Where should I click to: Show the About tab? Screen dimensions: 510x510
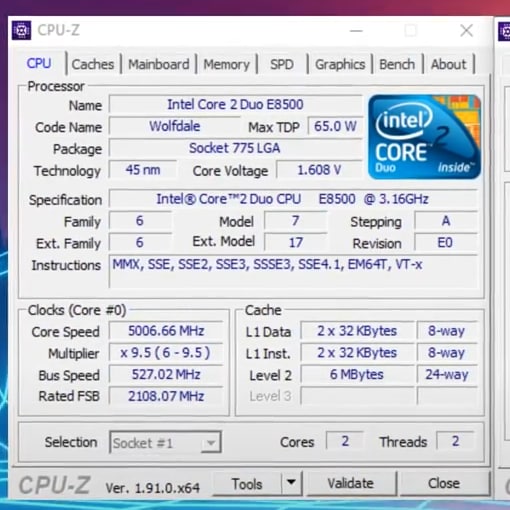[449, 64]
